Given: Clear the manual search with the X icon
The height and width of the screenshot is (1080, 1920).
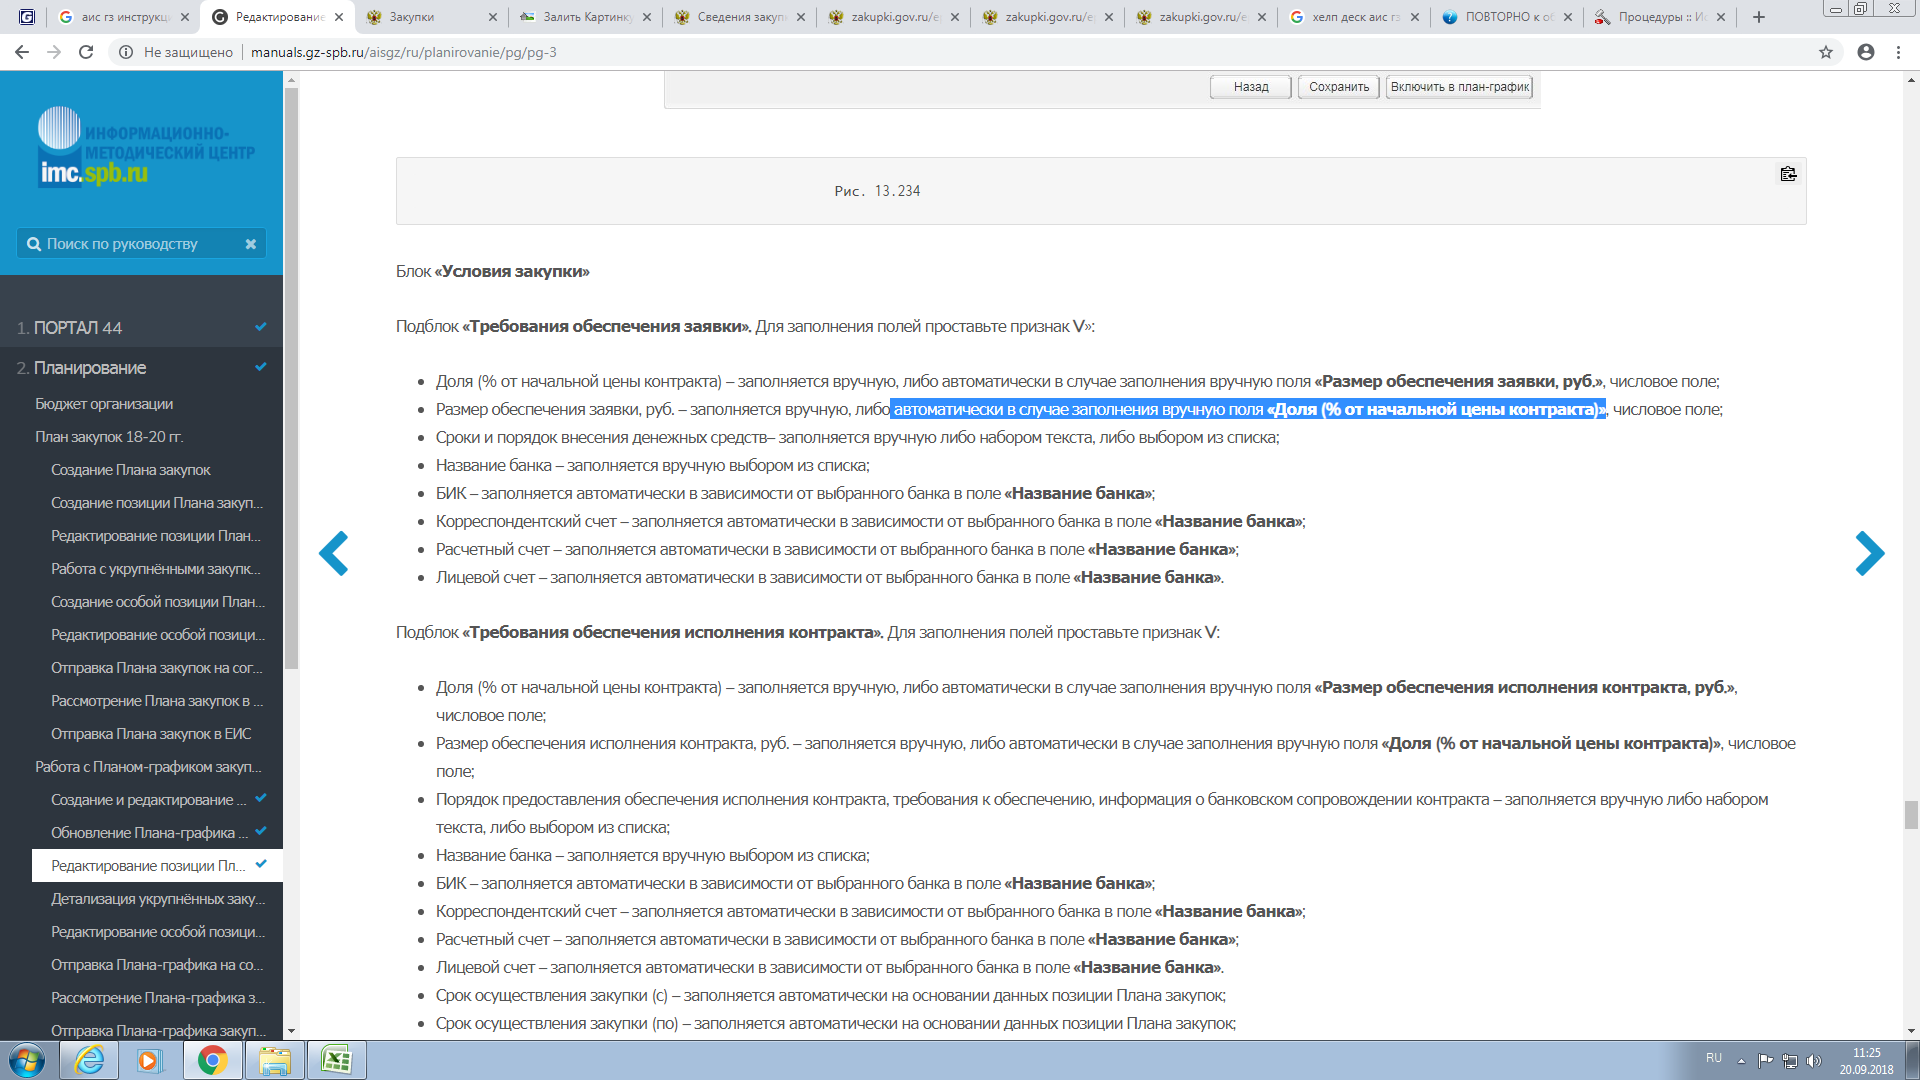Looking at the screenshot, I should [251, 244].
